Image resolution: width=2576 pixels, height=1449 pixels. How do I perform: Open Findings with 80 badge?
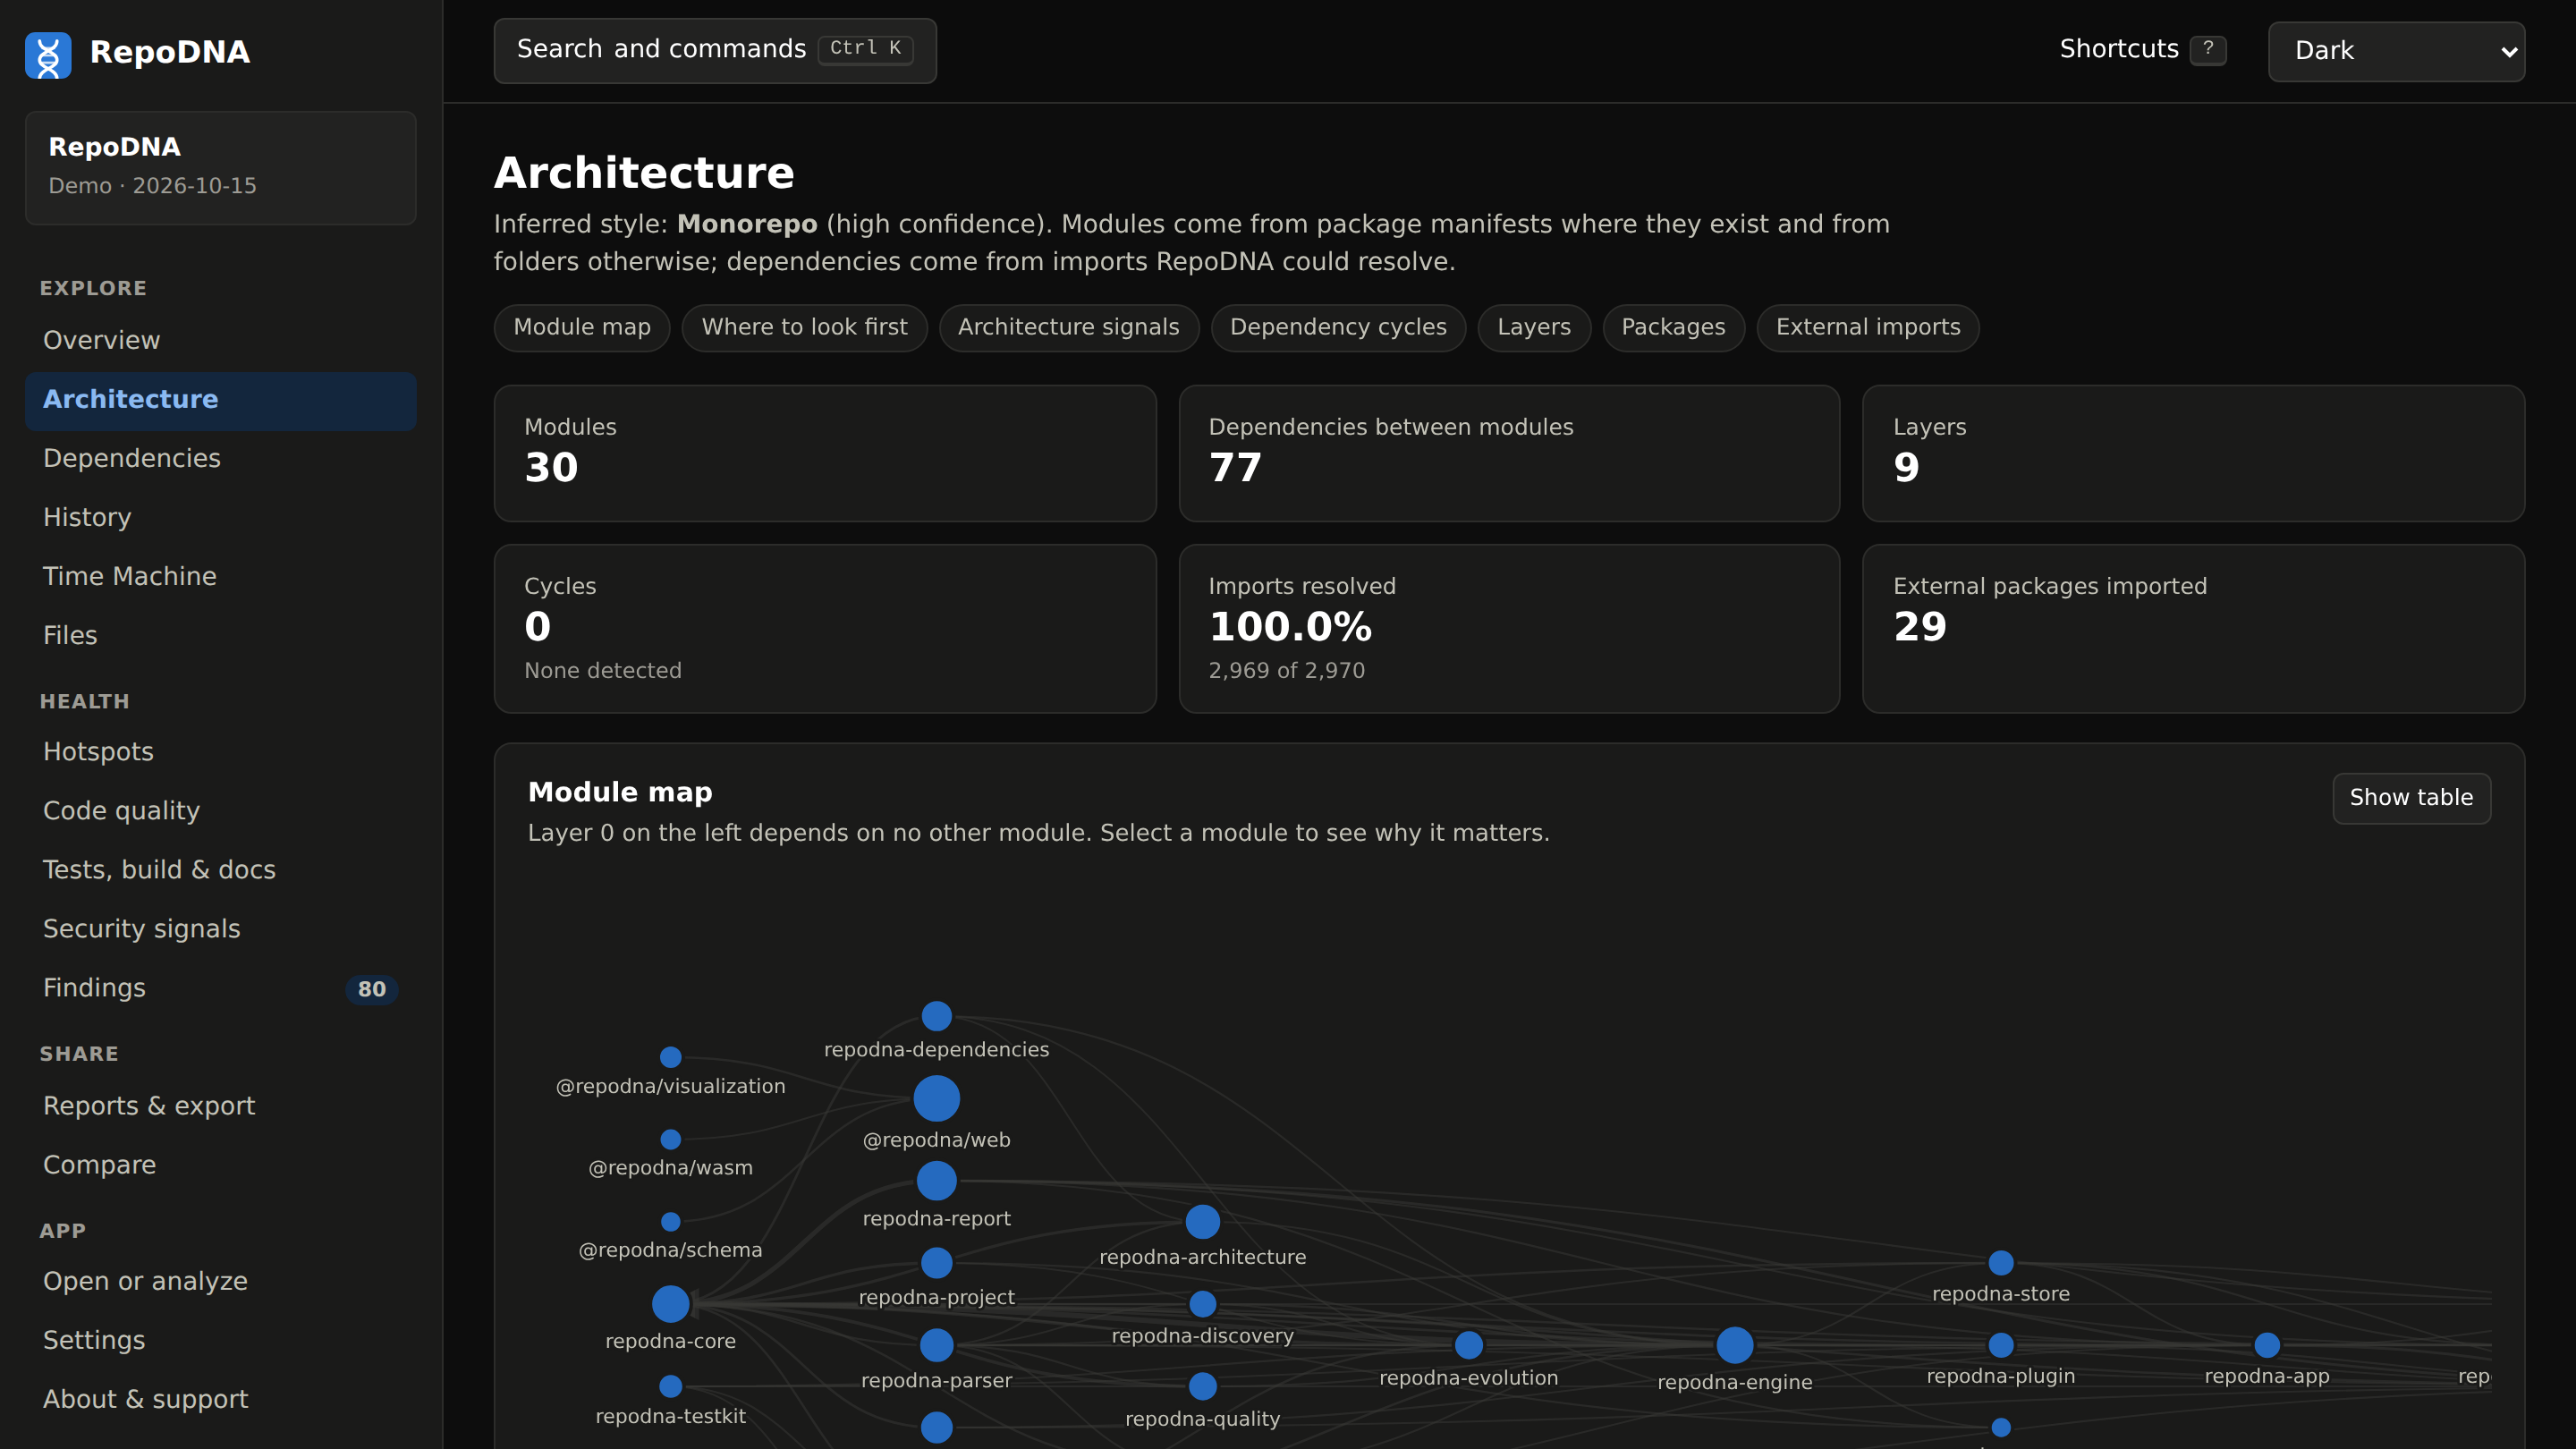point(220,988)
